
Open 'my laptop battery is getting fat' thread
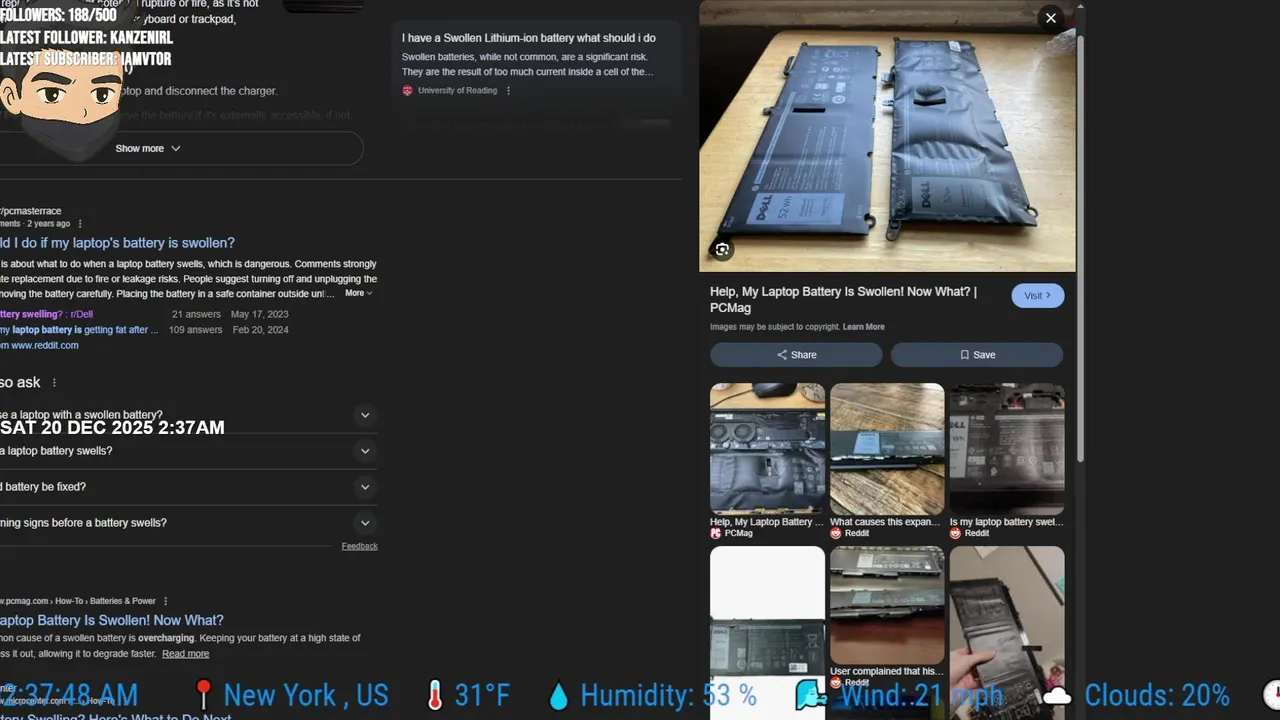[x=79, y=330]
